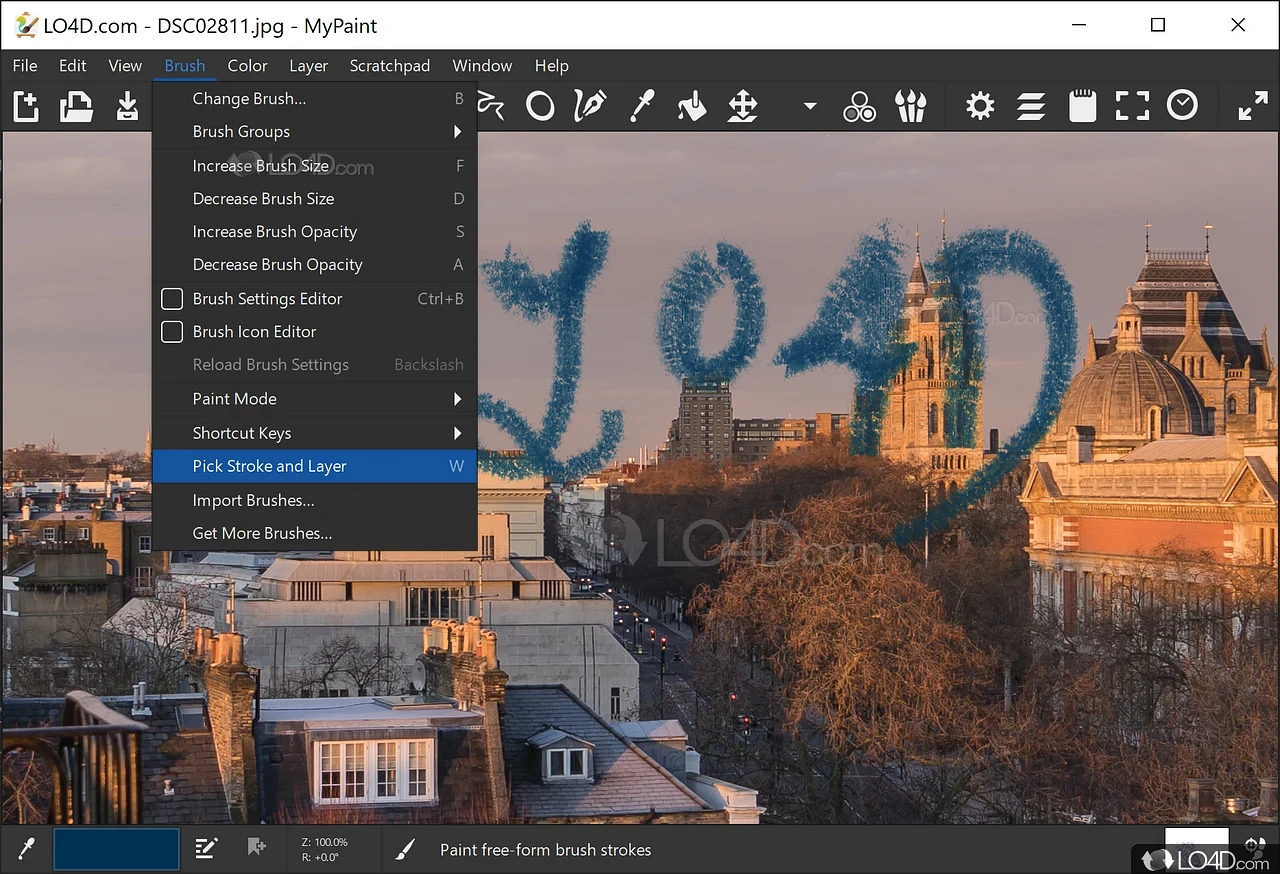Viewport: 1280px width, 874px height.
Task: Select the color picker eyedropper in toolbar
Action: point(641,105)
